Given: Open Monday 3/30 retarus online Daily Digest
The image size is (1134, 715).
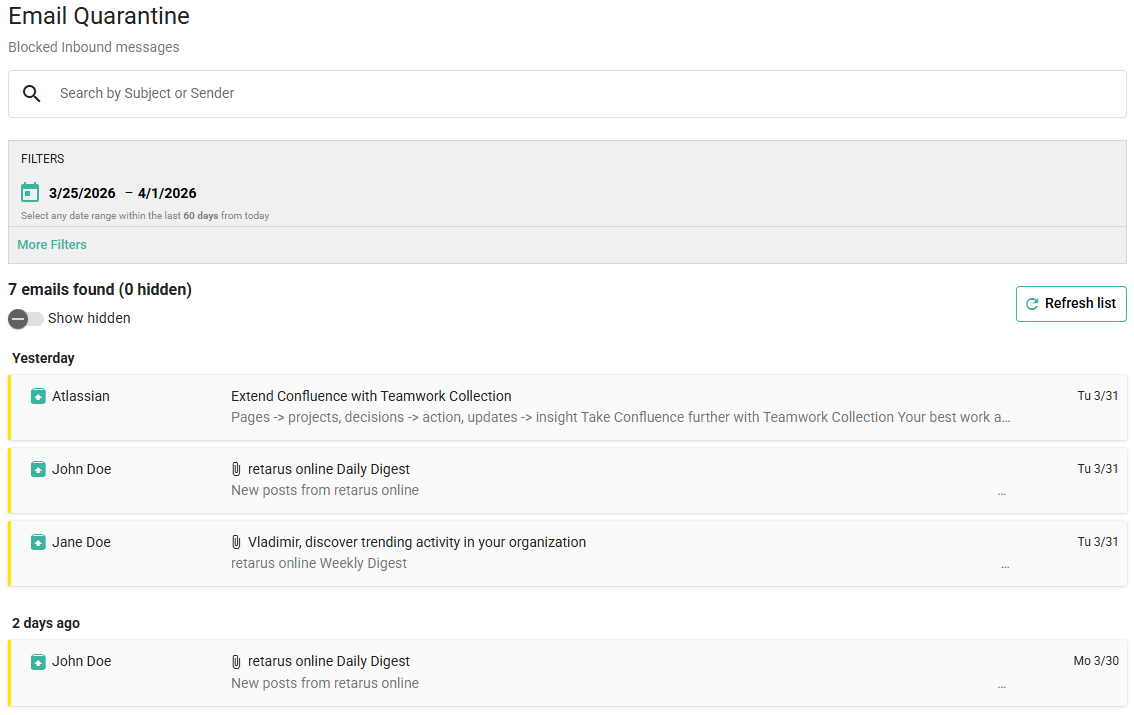Looking at the screenshot, I should coord(329,661).
